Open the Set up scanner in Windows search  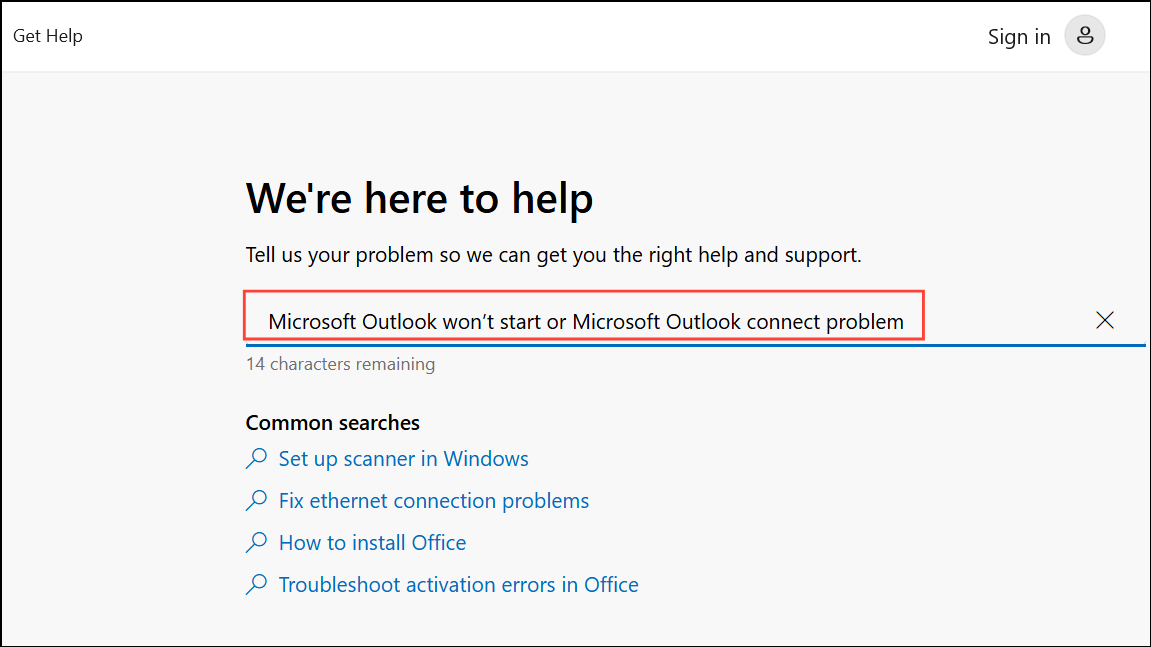click(x=404, y=458)
